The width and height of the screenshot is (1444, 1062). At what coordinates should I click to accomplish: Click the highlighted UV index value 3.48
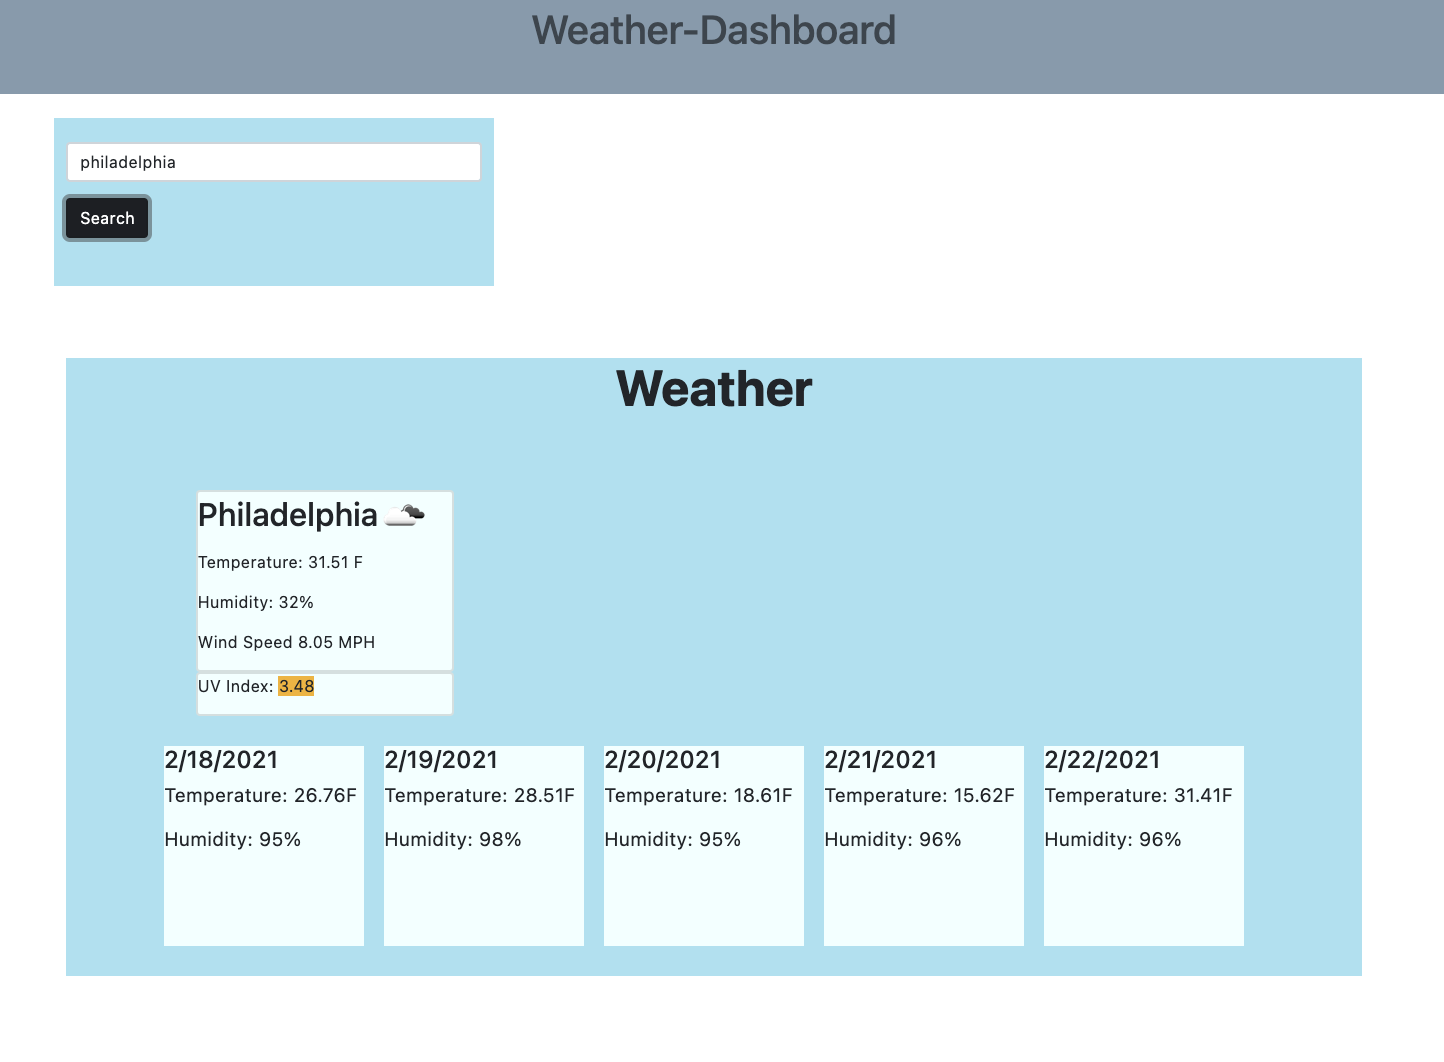click(x=296, y=686)
